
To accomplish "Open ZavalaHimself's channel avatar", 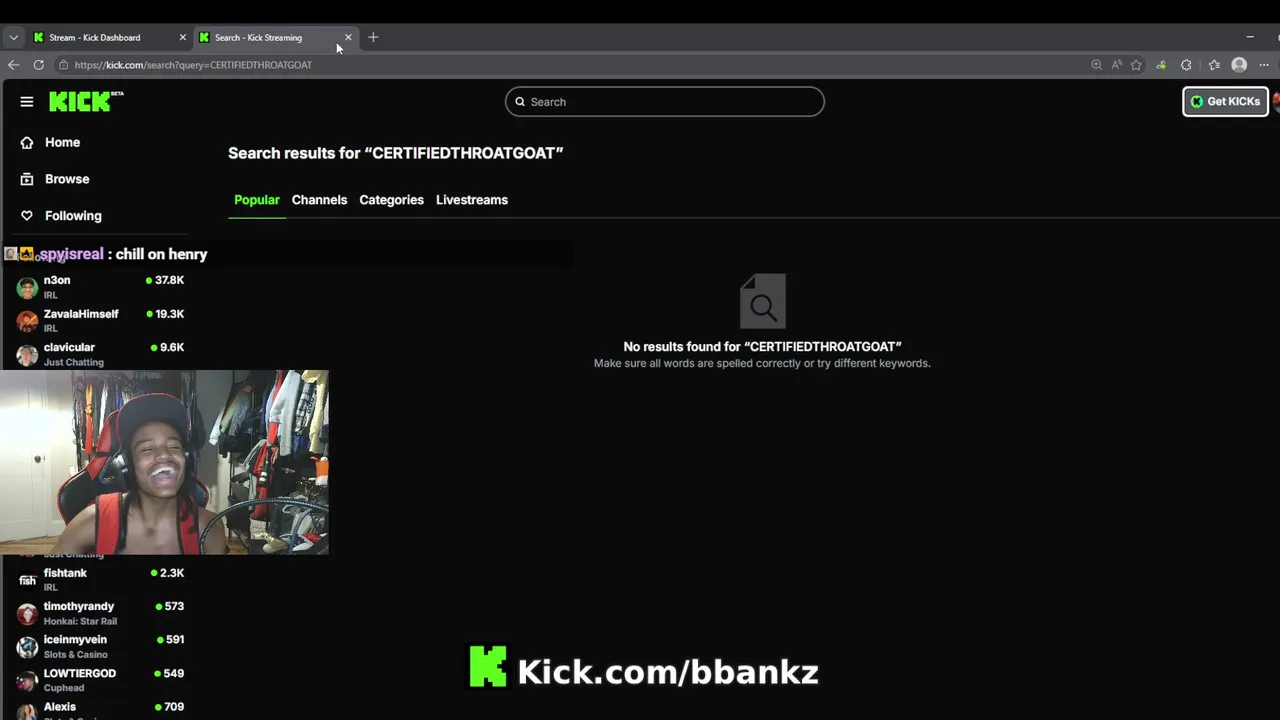I will (x=27, y=321).
